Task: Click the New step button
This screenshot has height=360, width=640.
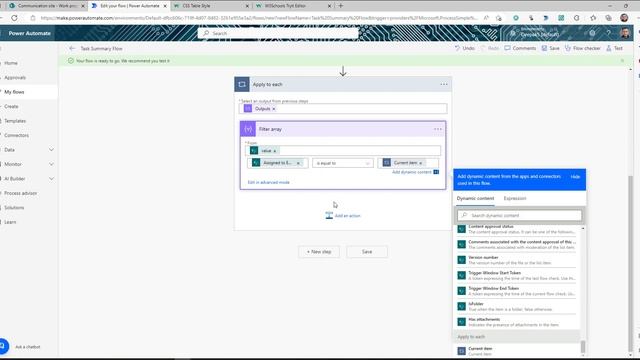Action: pyautogui.click(x=319, y=252)
